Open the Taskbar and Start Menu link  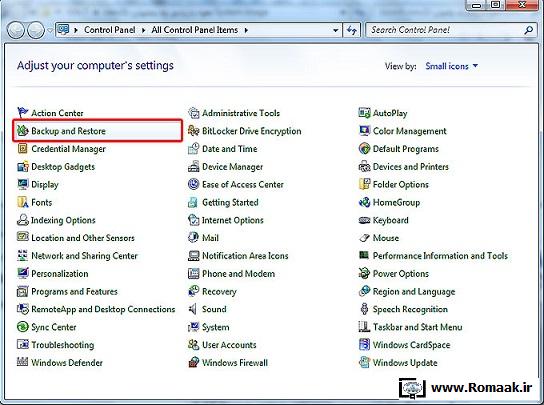point(418,327)
